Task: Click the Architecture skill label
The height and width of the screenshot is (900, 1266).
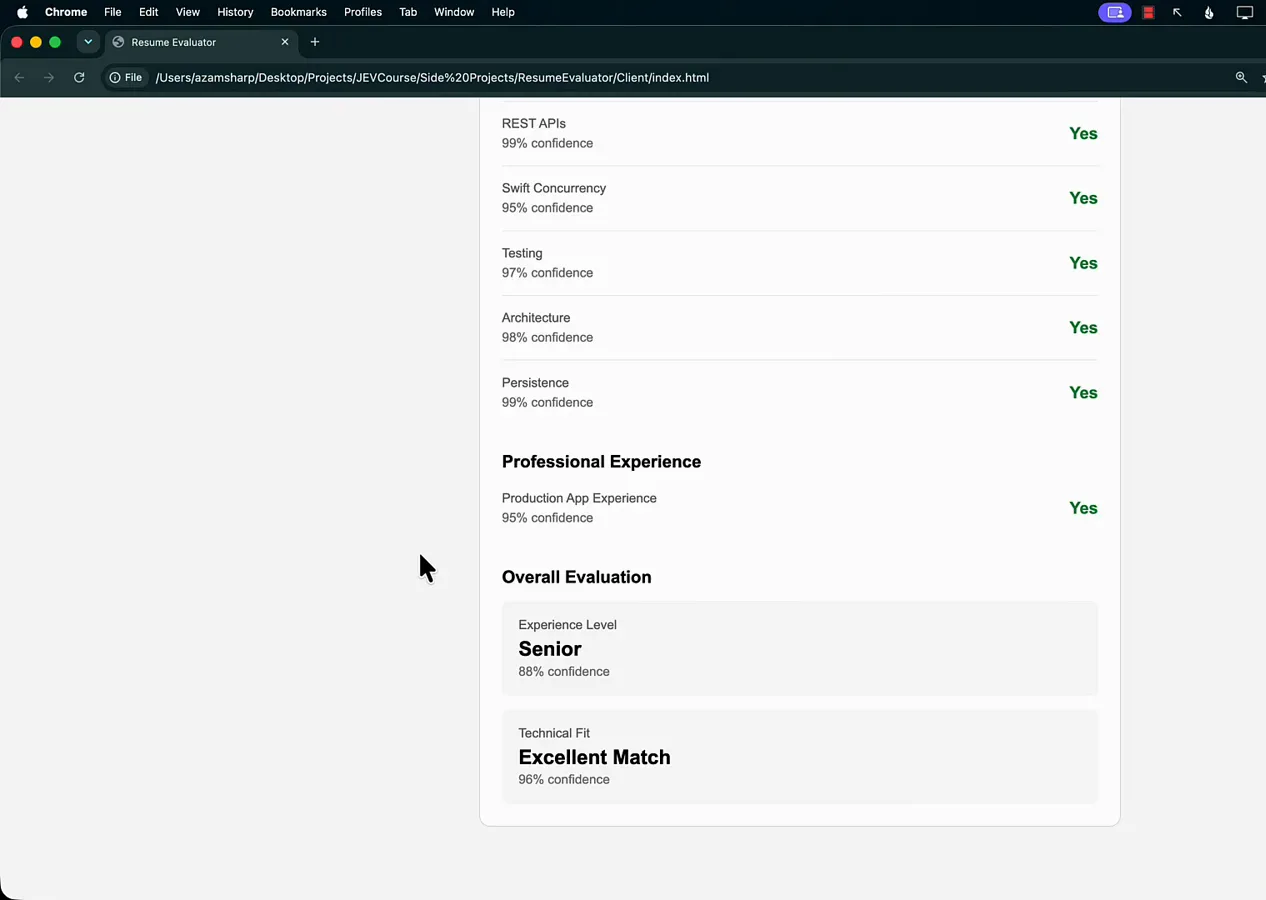Action: 536,318
